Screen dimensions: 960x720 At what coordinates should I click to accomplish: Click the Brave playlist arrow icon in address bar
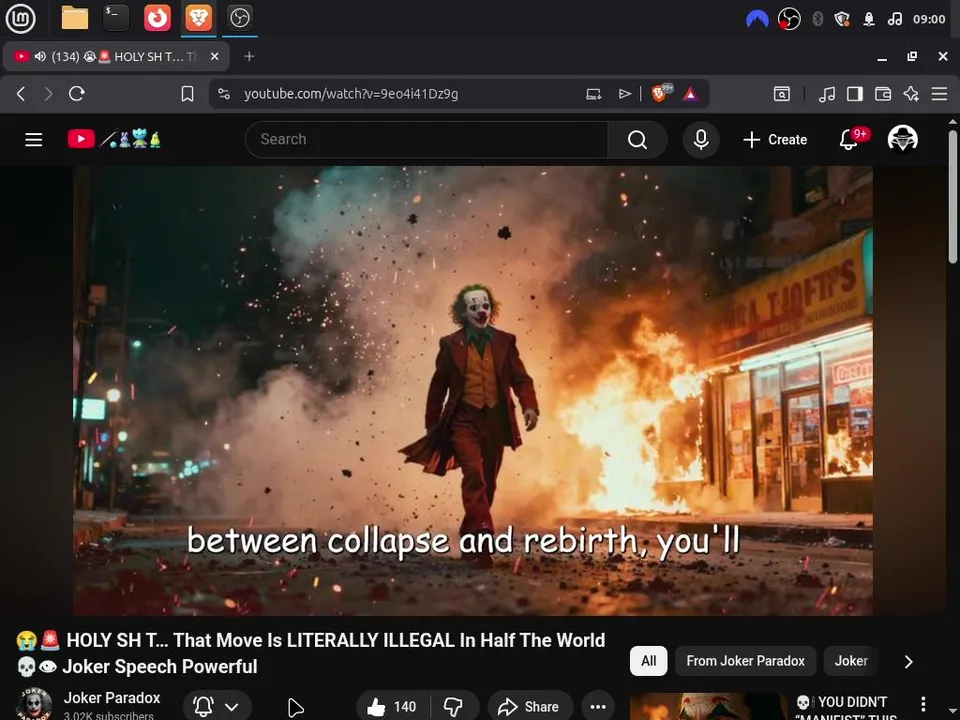pos(624,94)
